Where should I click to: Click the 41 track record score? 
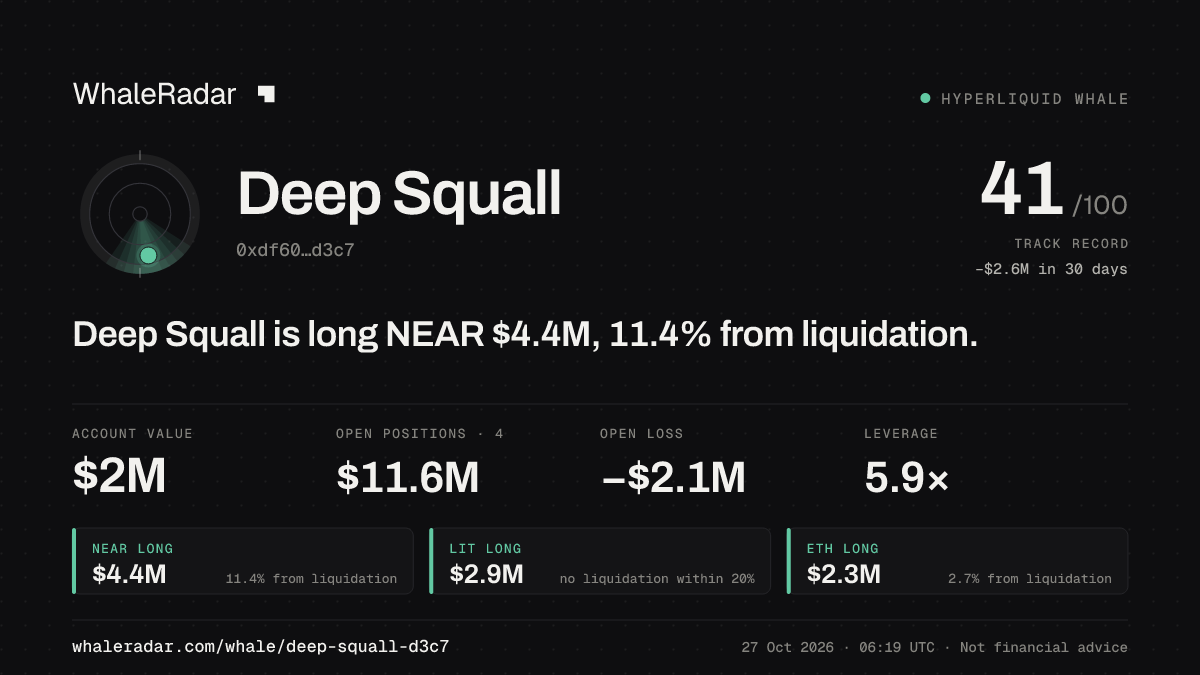(1021, 190)
